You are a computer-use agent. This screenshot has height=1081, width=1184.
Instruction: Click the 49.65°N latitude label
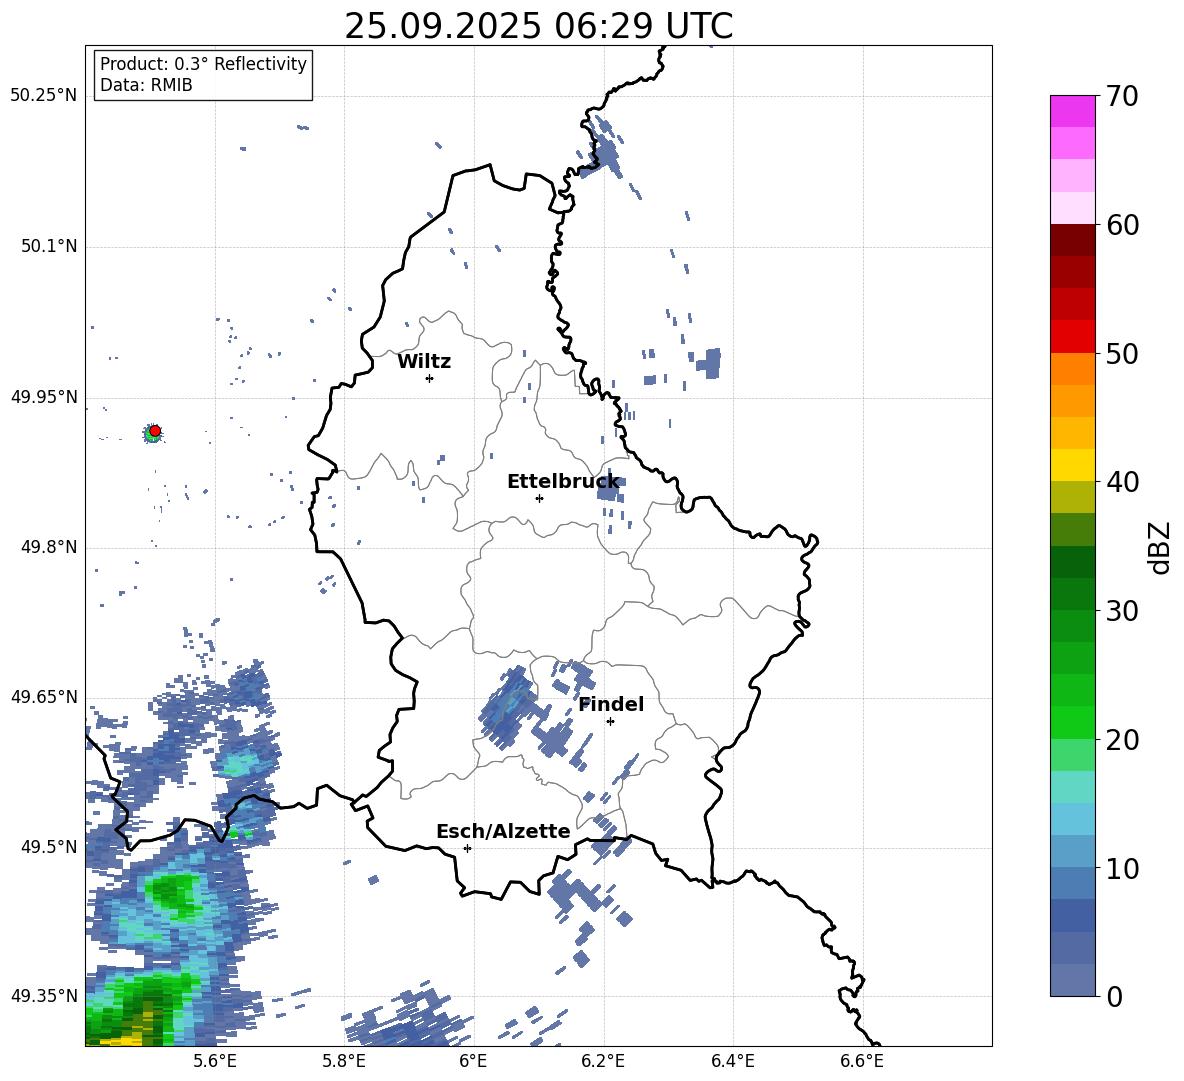pyautogui.click(x=43, y=697)
